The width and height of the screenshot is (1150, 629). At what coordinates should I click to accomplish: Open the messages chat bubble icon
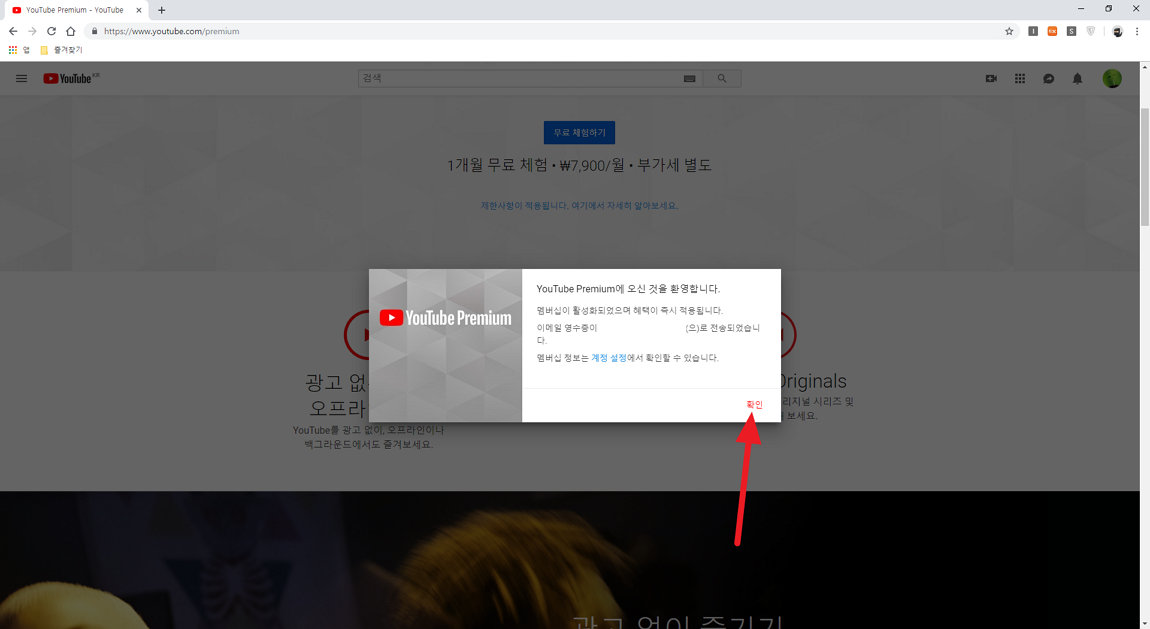tap(1049, 78)
